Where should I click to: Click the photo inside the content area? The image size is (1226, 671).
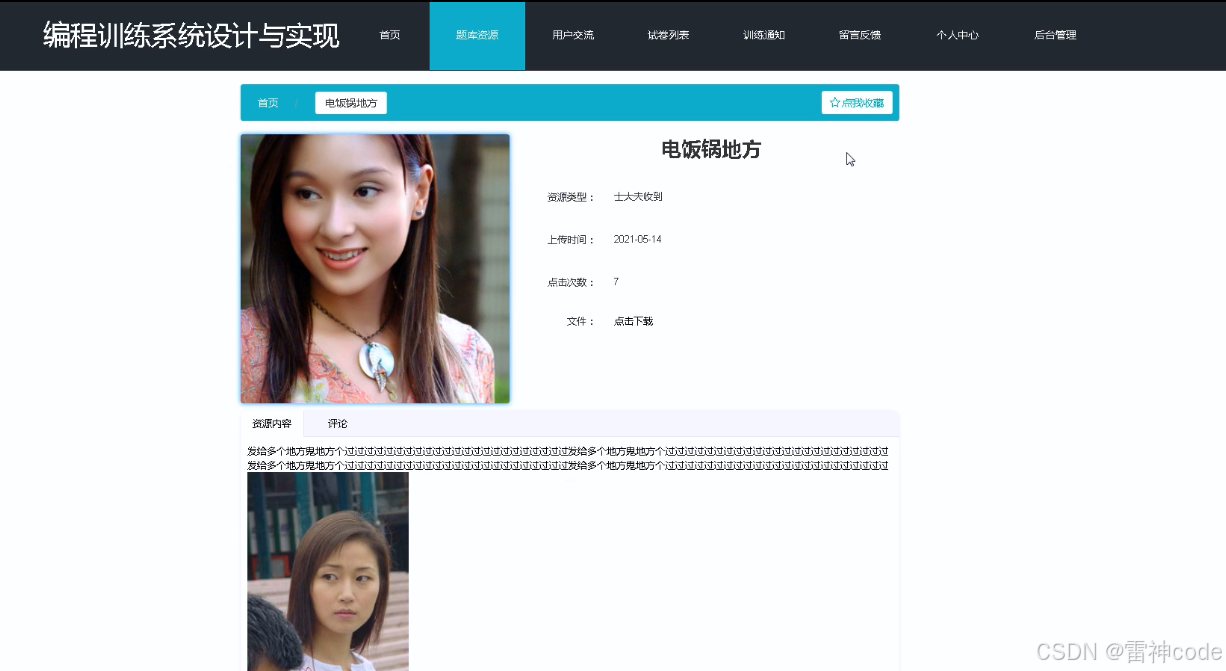(x=328, y=570)
